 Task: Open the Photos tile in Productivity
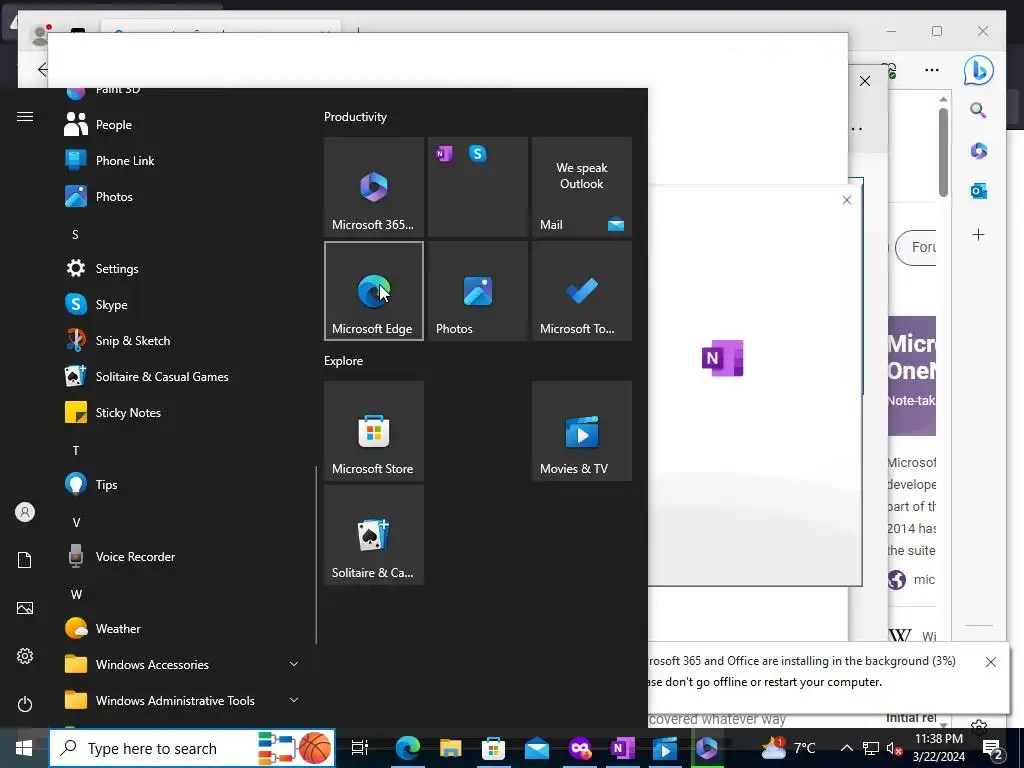(x=478, y=291)
